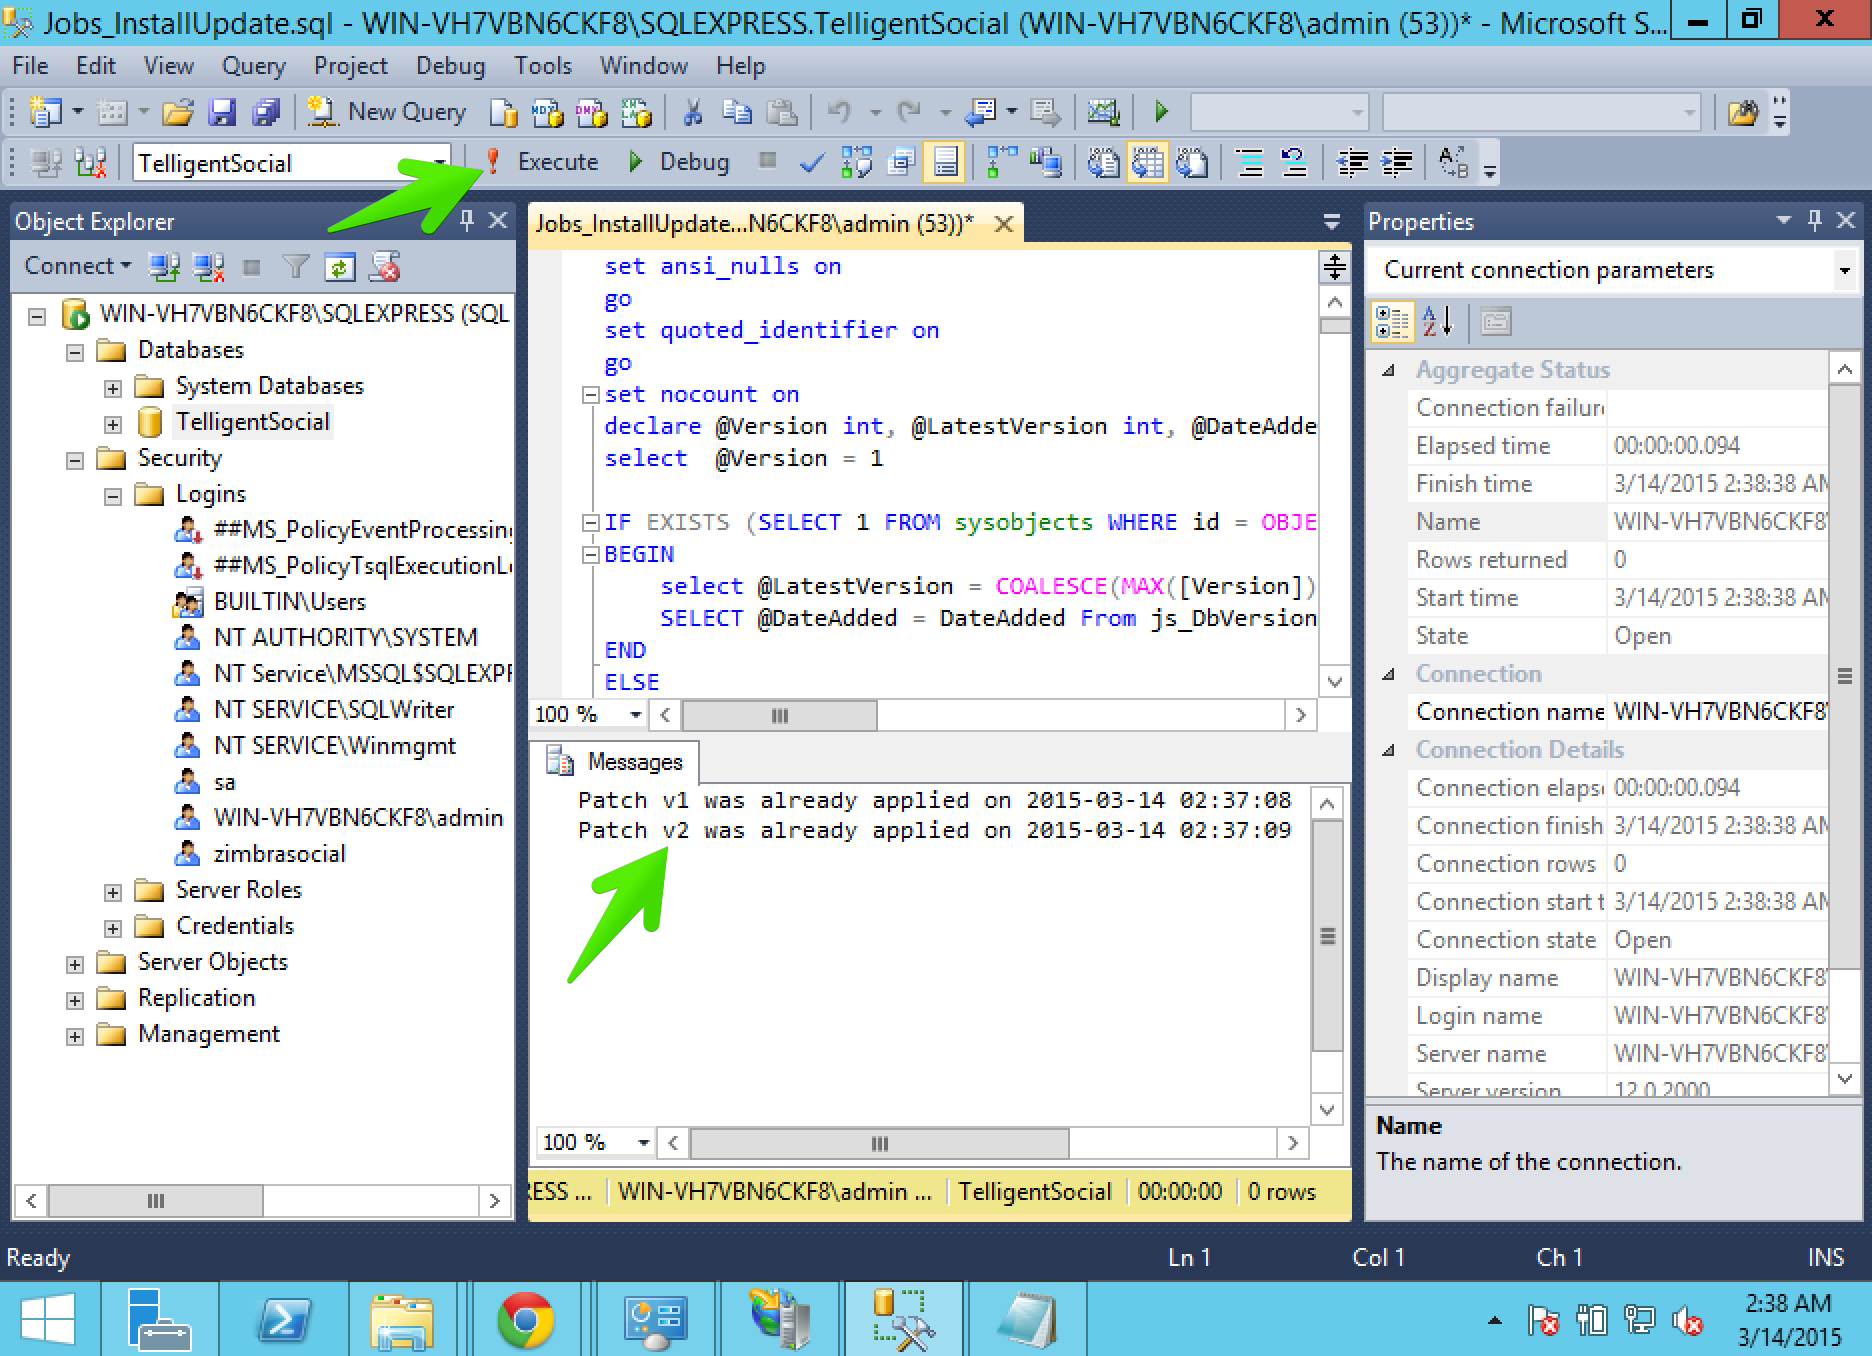Refresh the Object Explorer tree
Image resolution: width=1872 pixels, height=1356 pixels.
(x=340, y=267)
